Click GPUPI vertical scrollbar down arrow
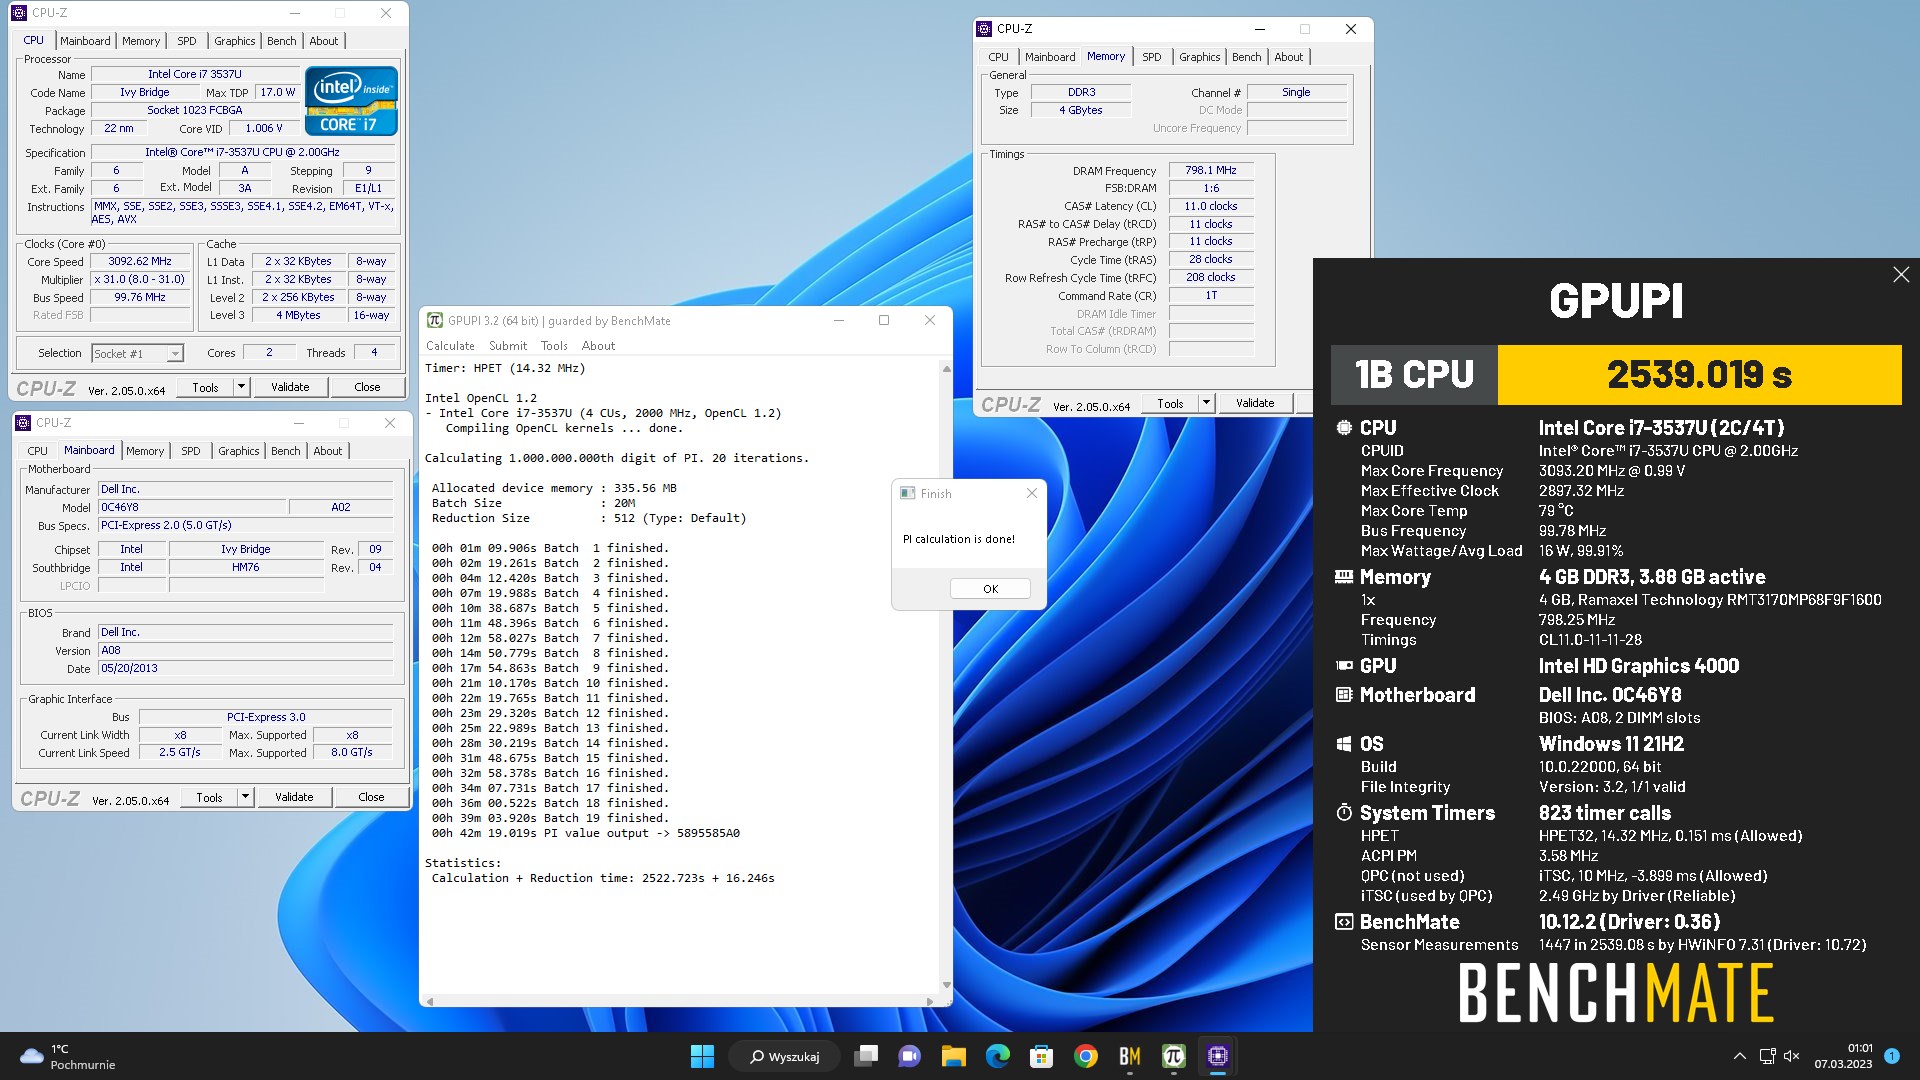The image size is (1920, 1080). (x=946, y=984)
